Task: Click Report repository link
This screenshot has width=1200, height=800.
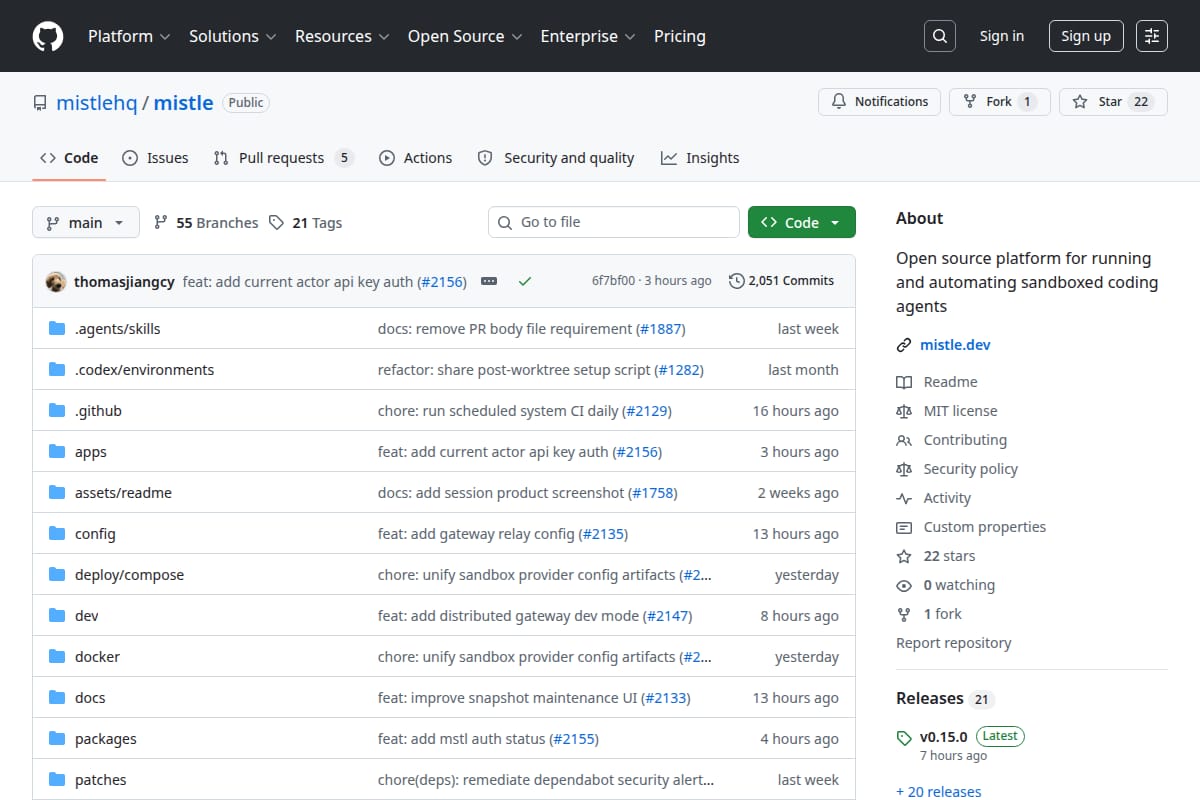Action: (953, 643)
